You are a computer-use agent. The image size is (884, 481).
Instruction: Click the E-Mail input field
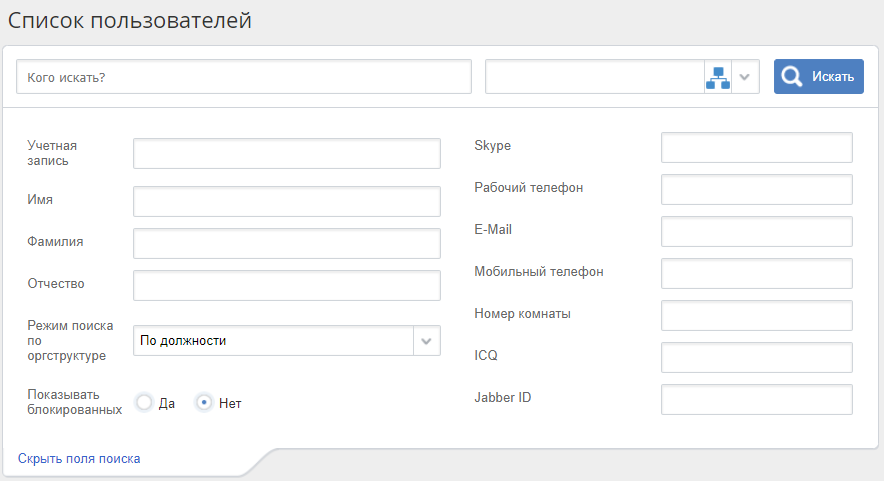(x=756, y=231)
